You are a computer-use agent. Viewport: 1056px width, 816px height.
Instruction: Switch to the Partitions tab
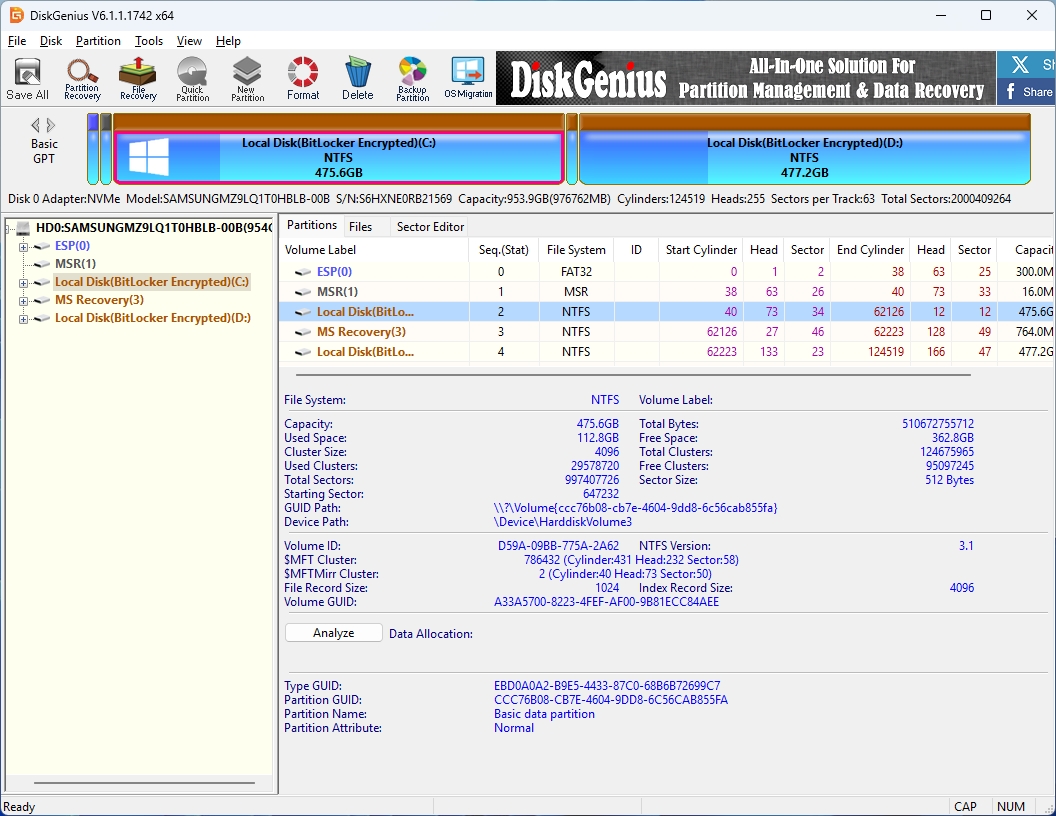(x=311, y=226)
